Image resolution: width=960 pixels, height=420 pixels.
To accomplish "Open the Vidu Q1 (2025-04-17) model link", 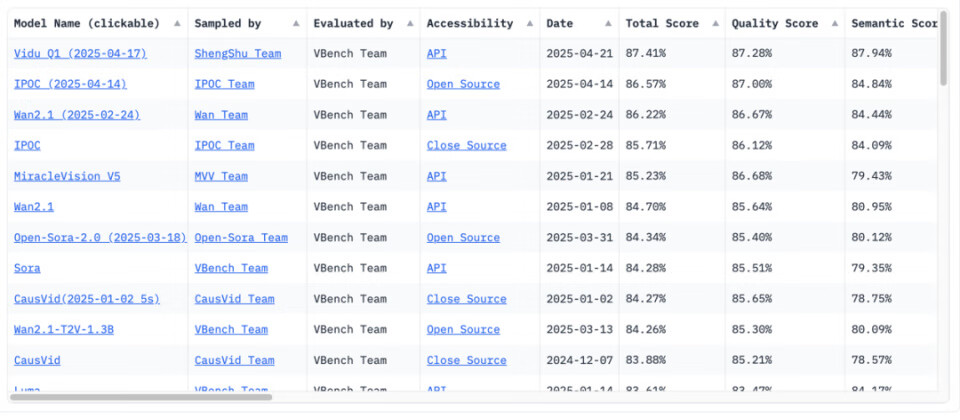I will [x=80, y=54].
